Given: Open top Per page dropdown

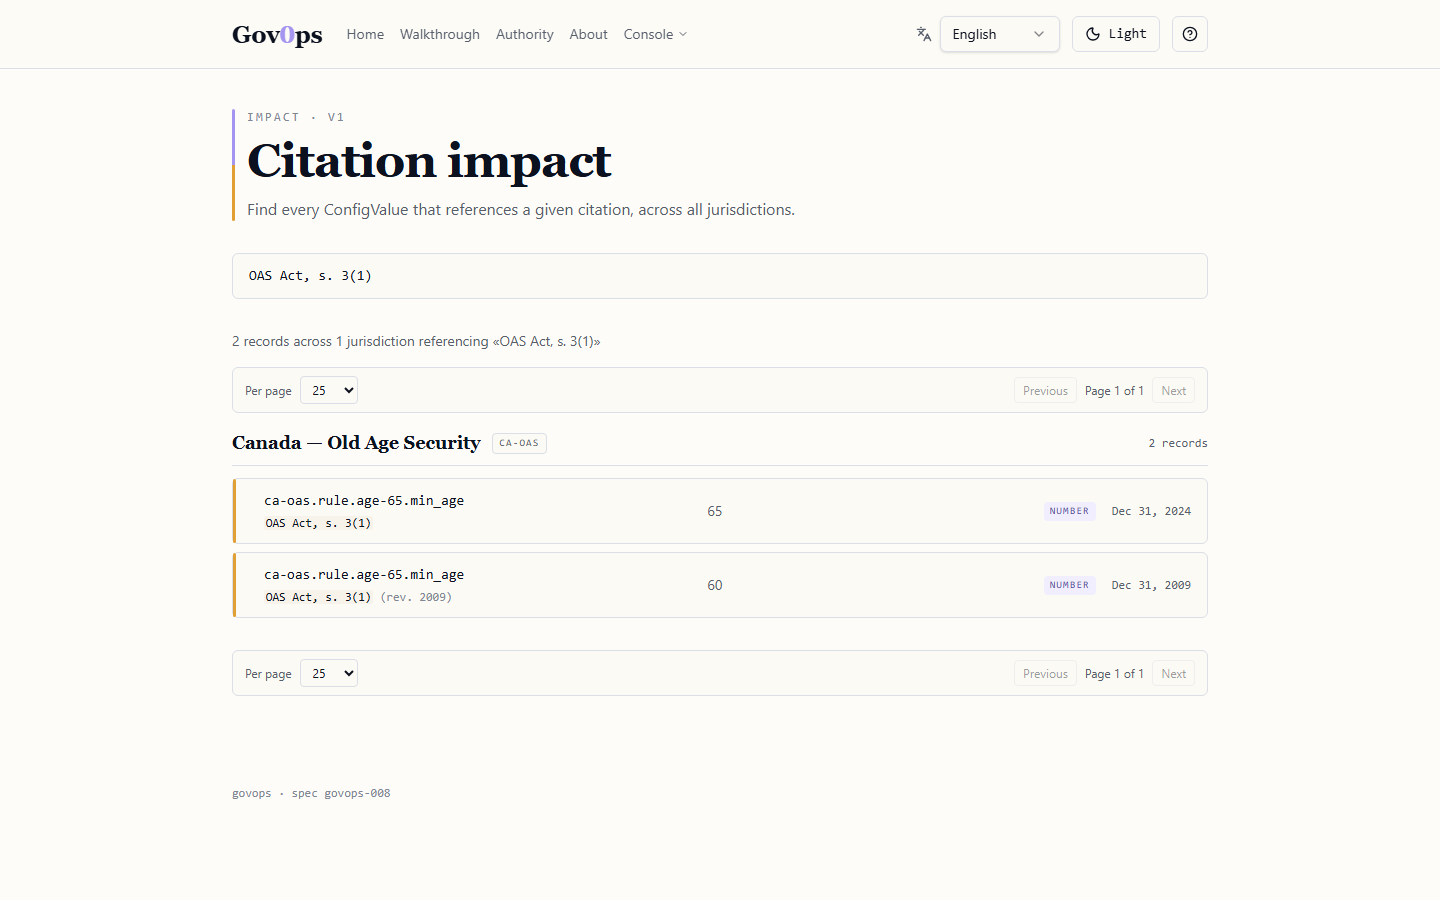Looking at the screenshot, I should 329,390.
